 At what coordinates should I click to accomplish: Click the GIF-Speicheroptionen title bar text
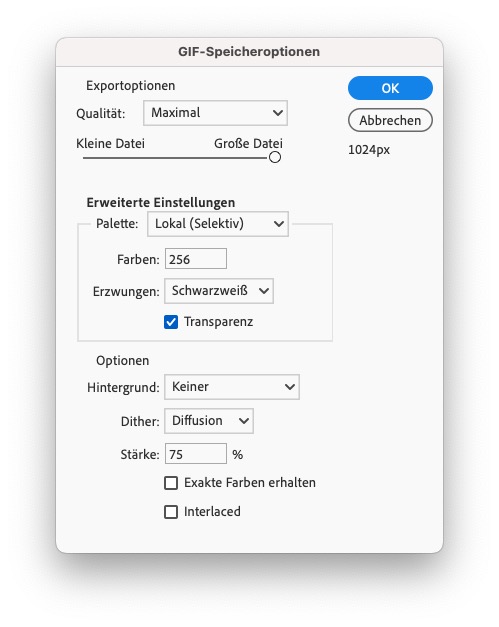pos(249,52)
